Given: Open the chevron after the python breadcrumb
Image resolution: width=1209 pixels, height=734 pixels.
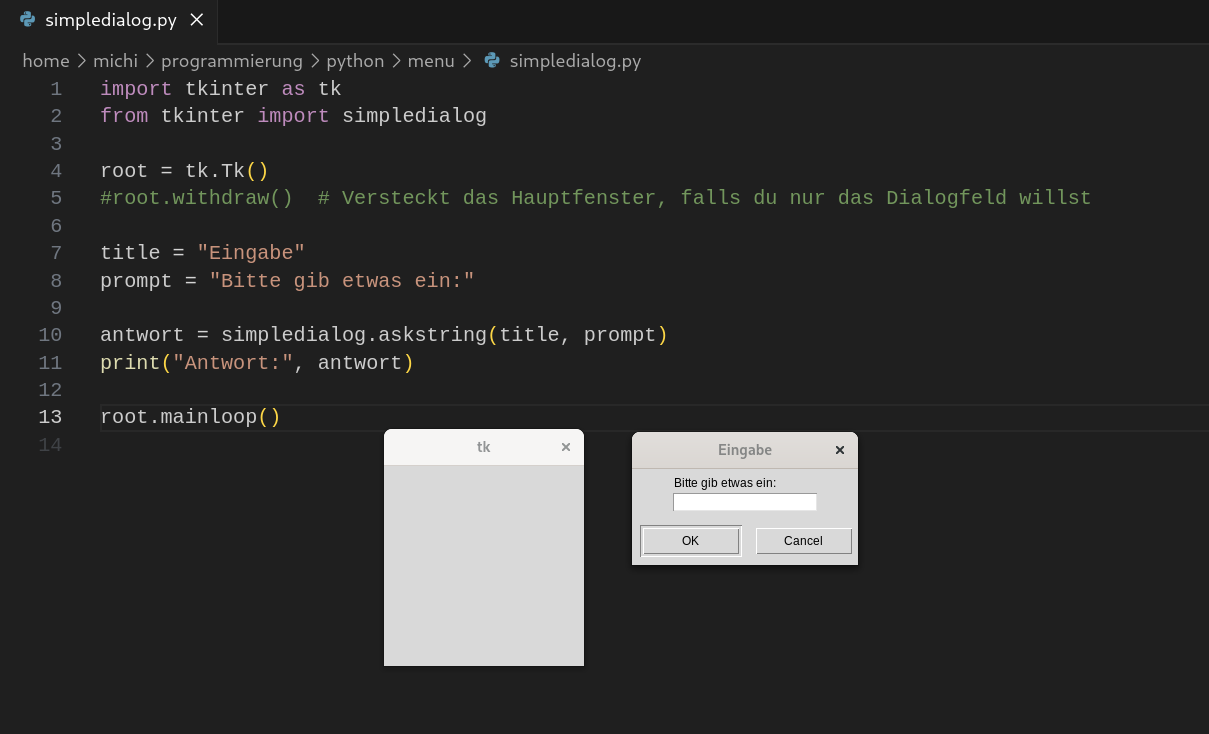Looking at the screenshot, I should pos(396,60).
